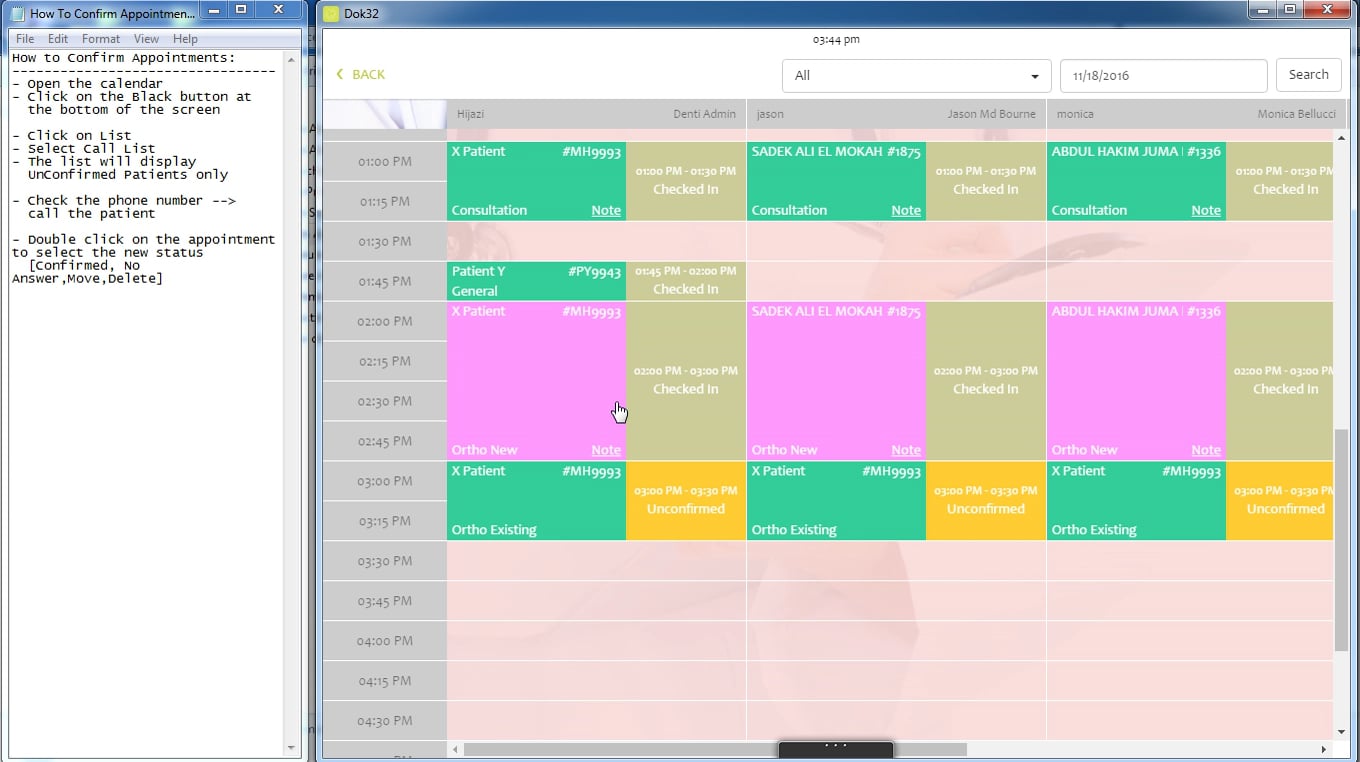
Task: Click the Notepad title bar icon
Action: coord(17,14)
